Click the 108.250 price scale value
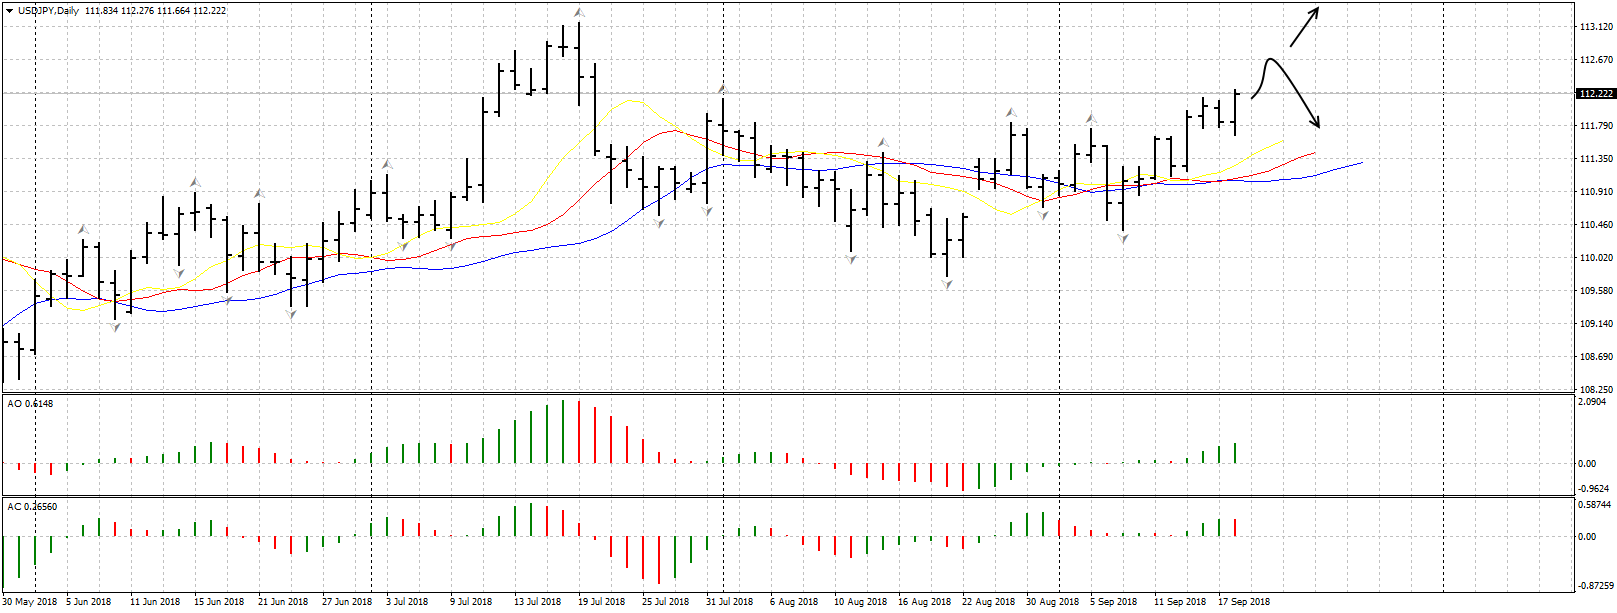1617x613 pixels. 1595,389
